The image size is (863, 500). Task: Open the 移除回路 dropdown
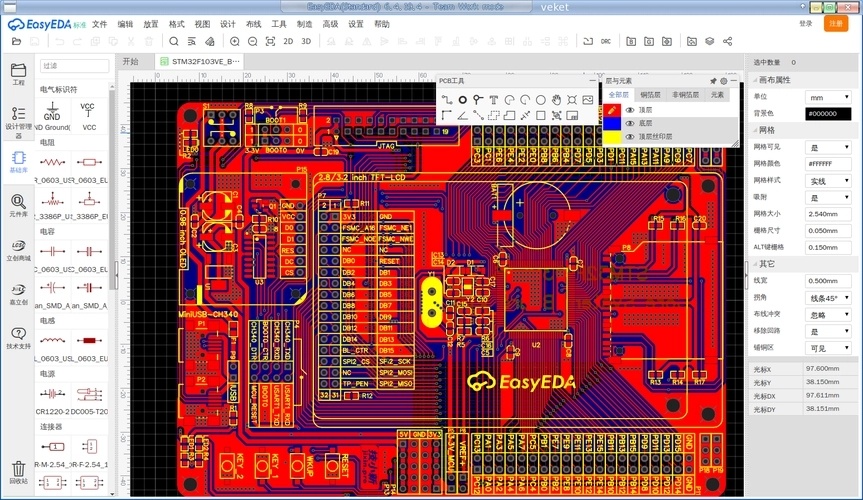828,331
